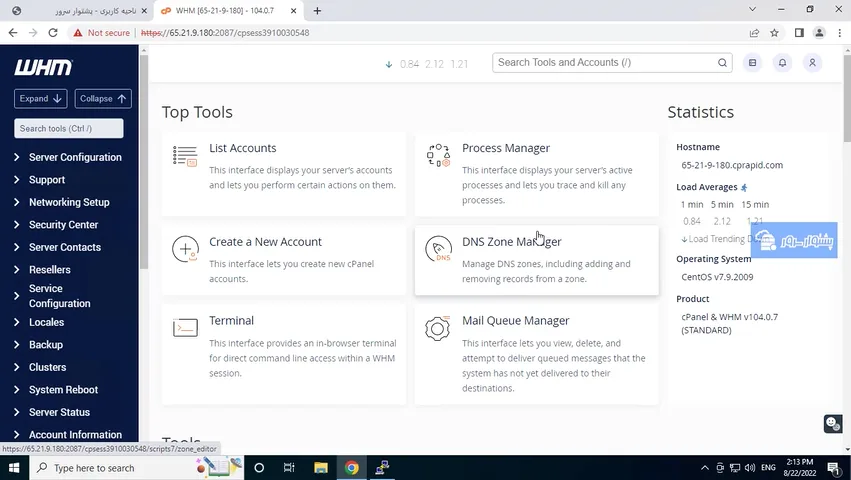
Task: Open browser side panel icon
Action: click(799, 33)
